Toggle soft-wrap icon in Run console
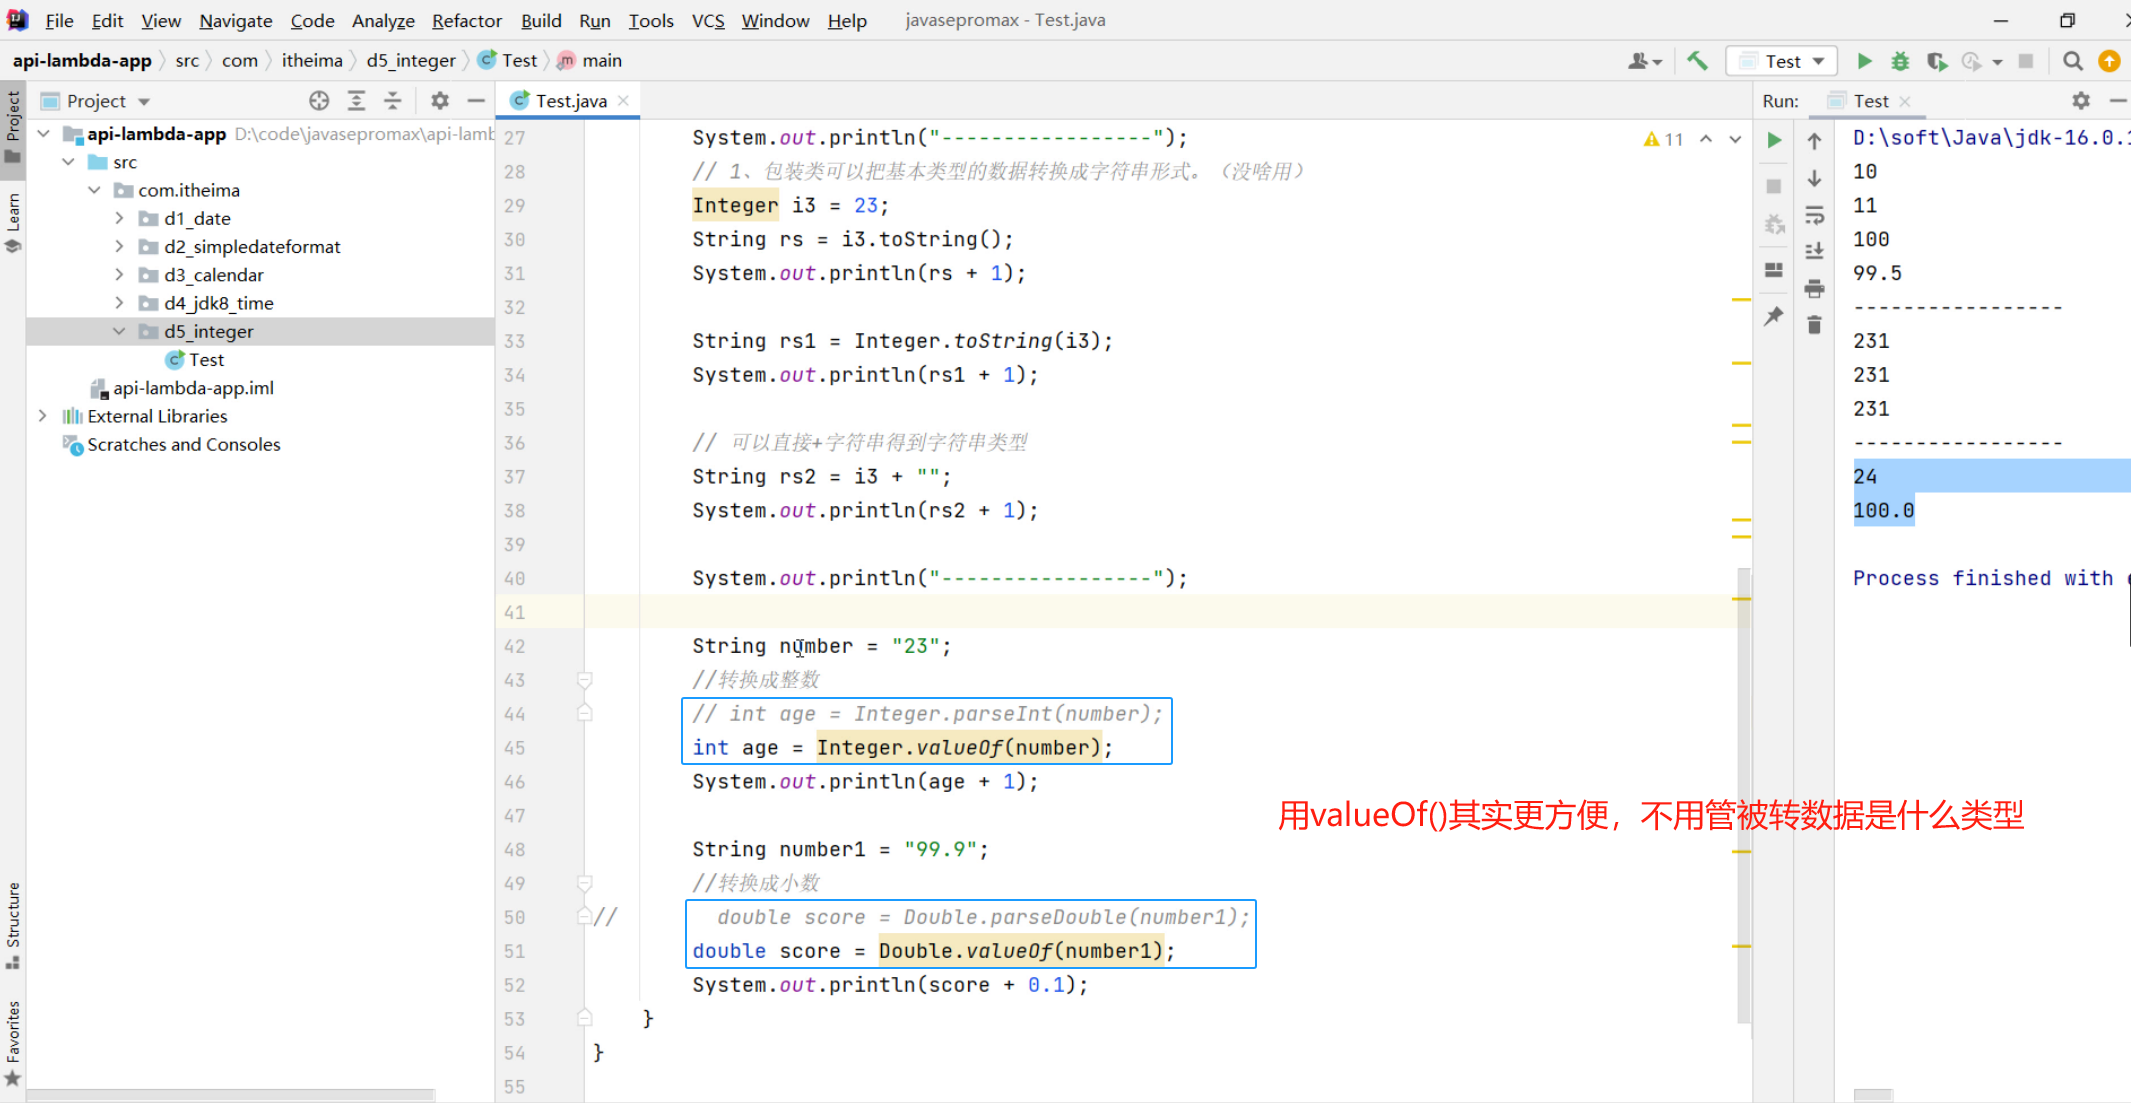The image size is (2131, 1103). 1814,215
